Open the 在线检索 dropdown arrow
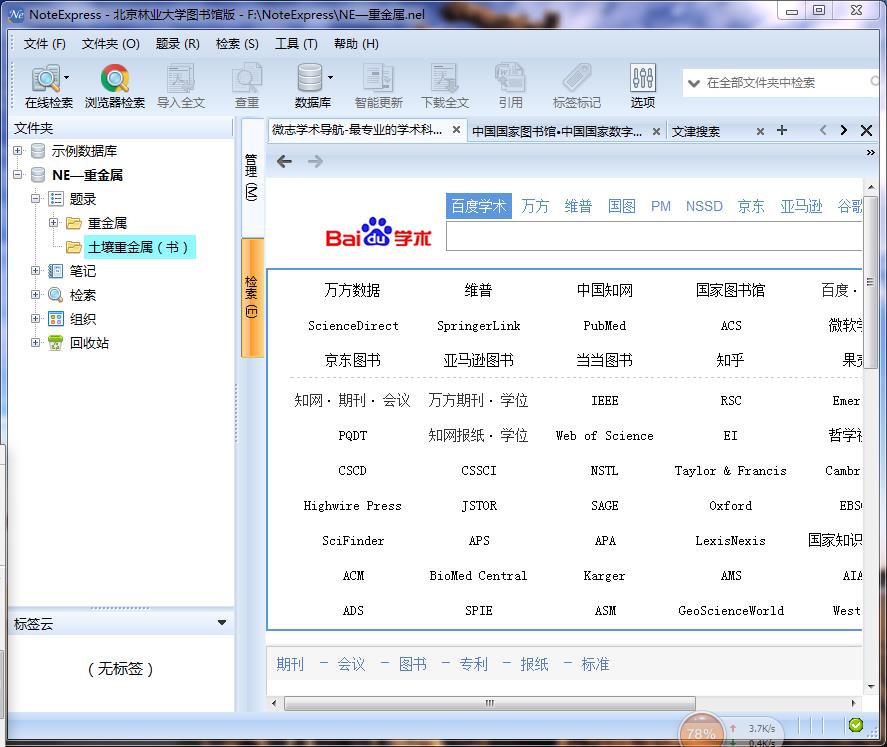Image resolution: width=887 pixels, height=747 pixels. (x=67, y=77)
